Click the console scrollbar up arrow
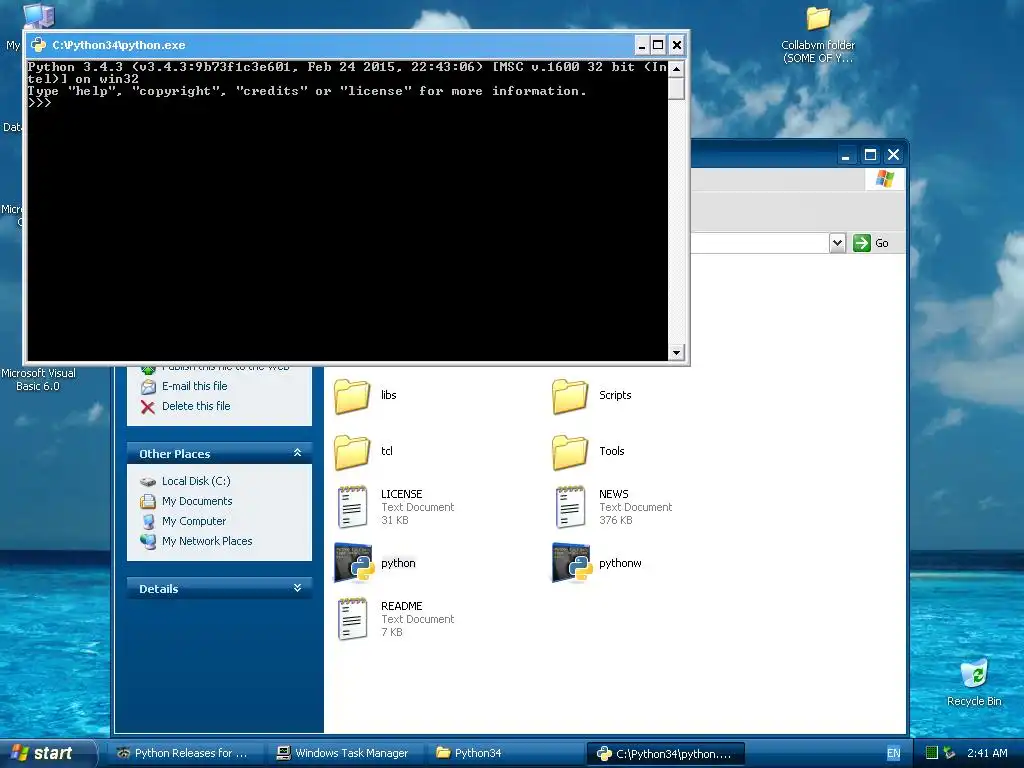Image resolution: width=1024 pixels, height=768 pixels. [676, 69]
